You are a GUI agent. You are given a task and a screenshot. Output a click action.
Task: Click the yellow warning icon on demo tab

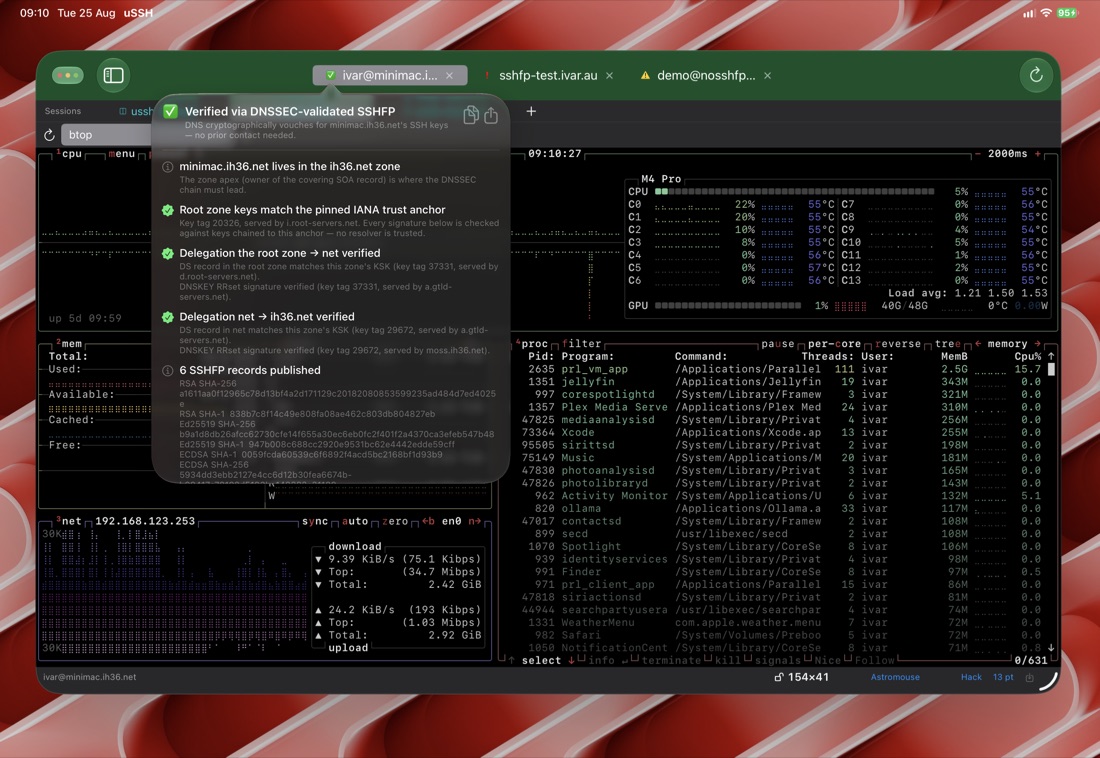[645, 75]
